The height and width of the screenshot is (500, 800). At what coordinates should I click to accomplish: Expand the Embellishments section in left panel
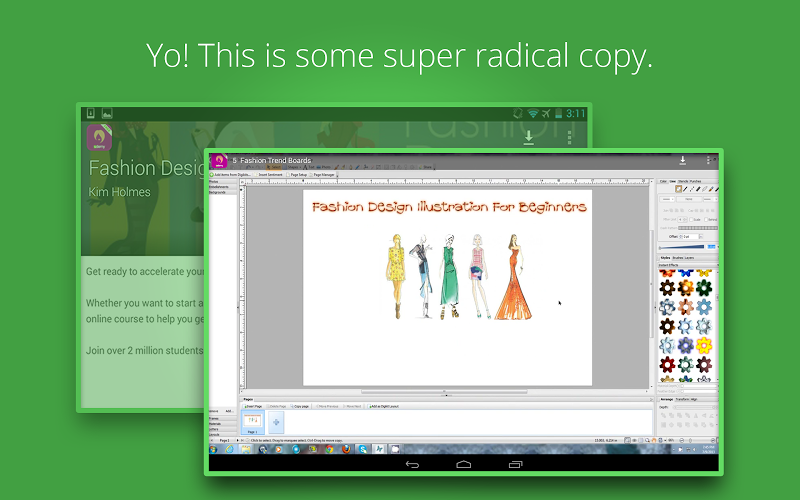218,187
